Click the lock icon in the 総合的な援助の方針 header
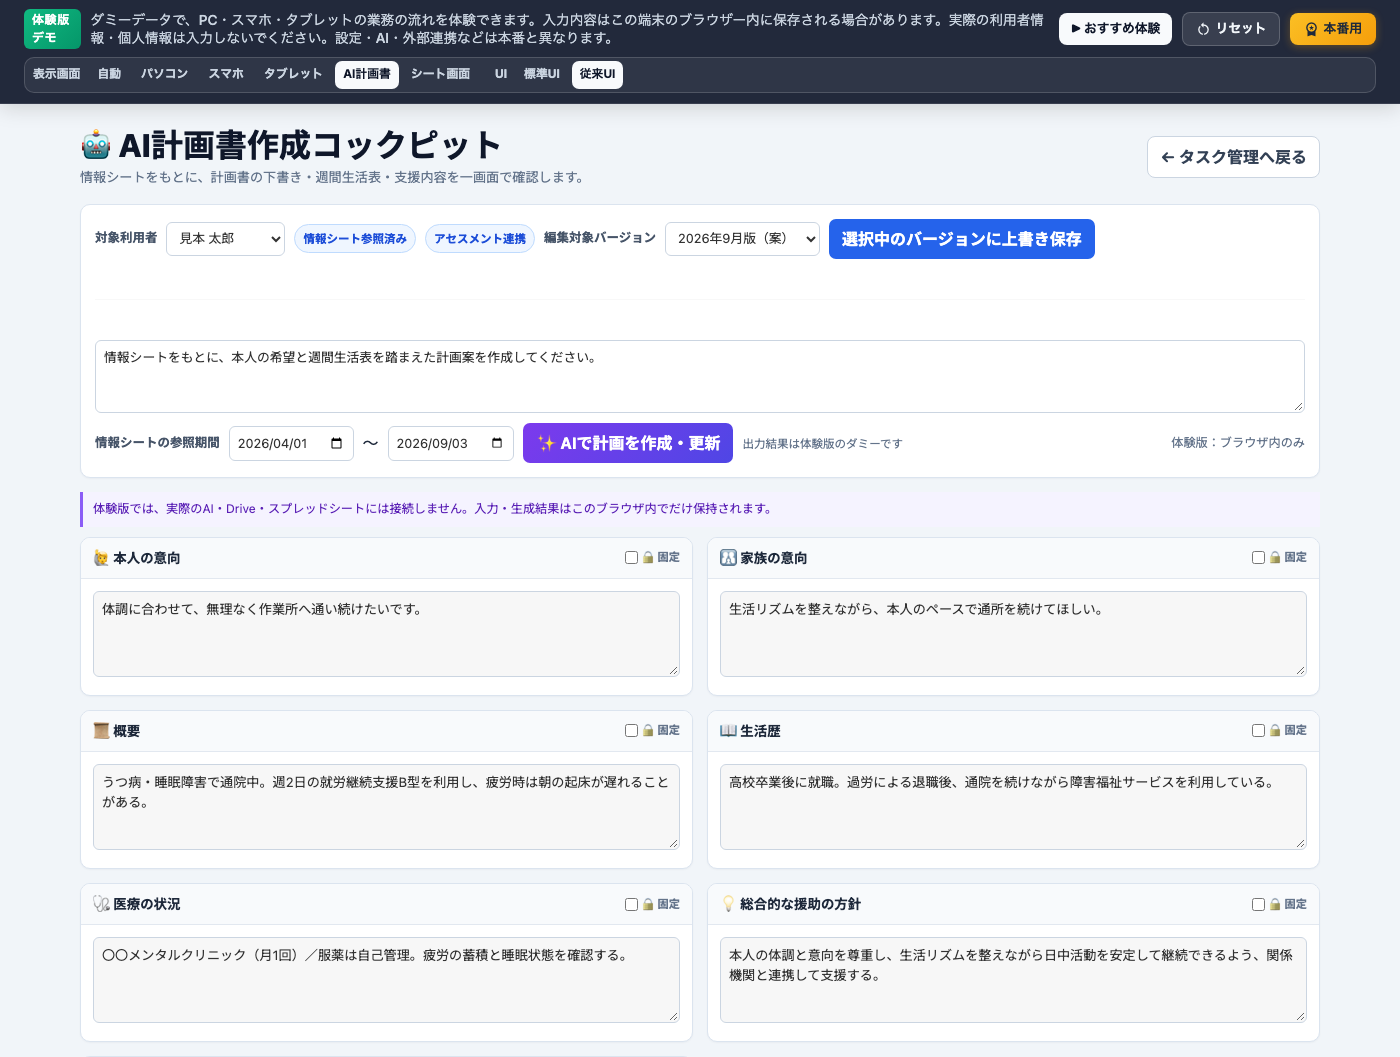Viewport: 1400px width, 1057px height. [1275, 904]
